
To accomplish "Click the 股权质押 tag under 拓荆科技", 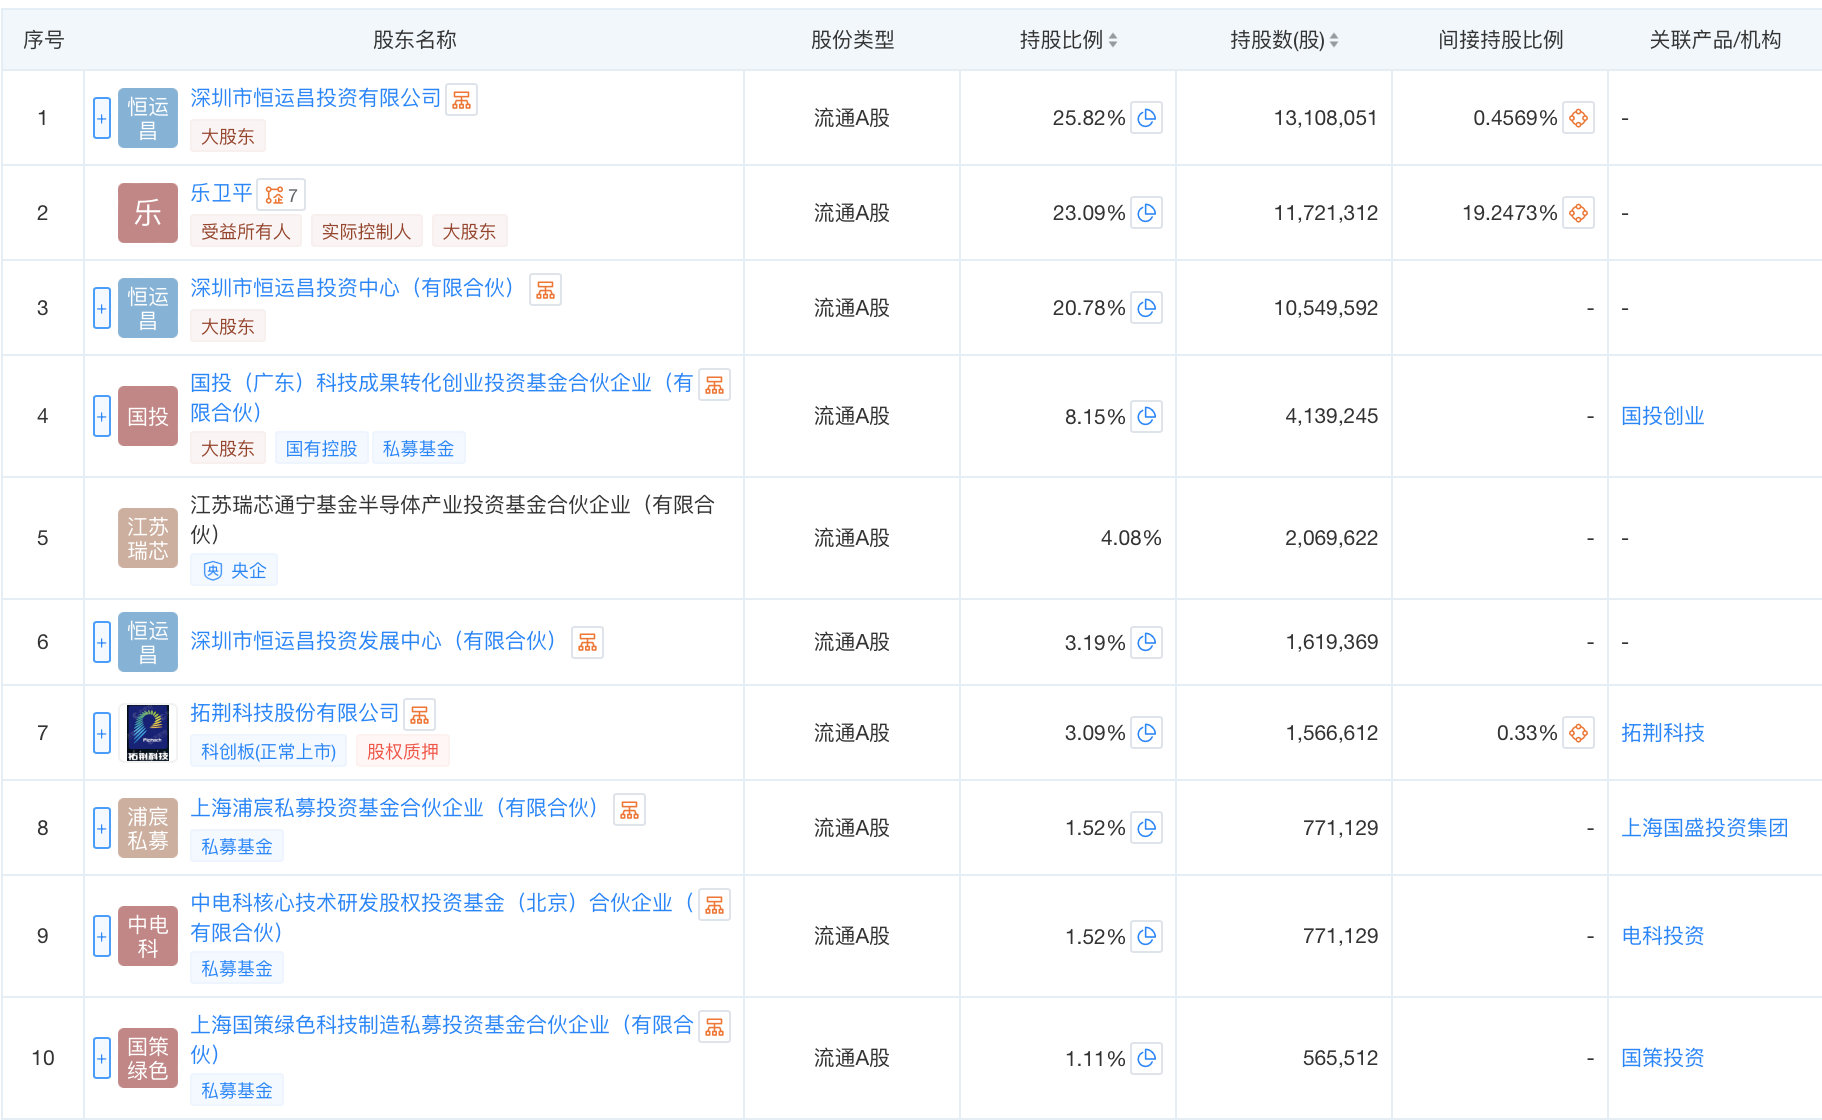I will pos(402,751).
